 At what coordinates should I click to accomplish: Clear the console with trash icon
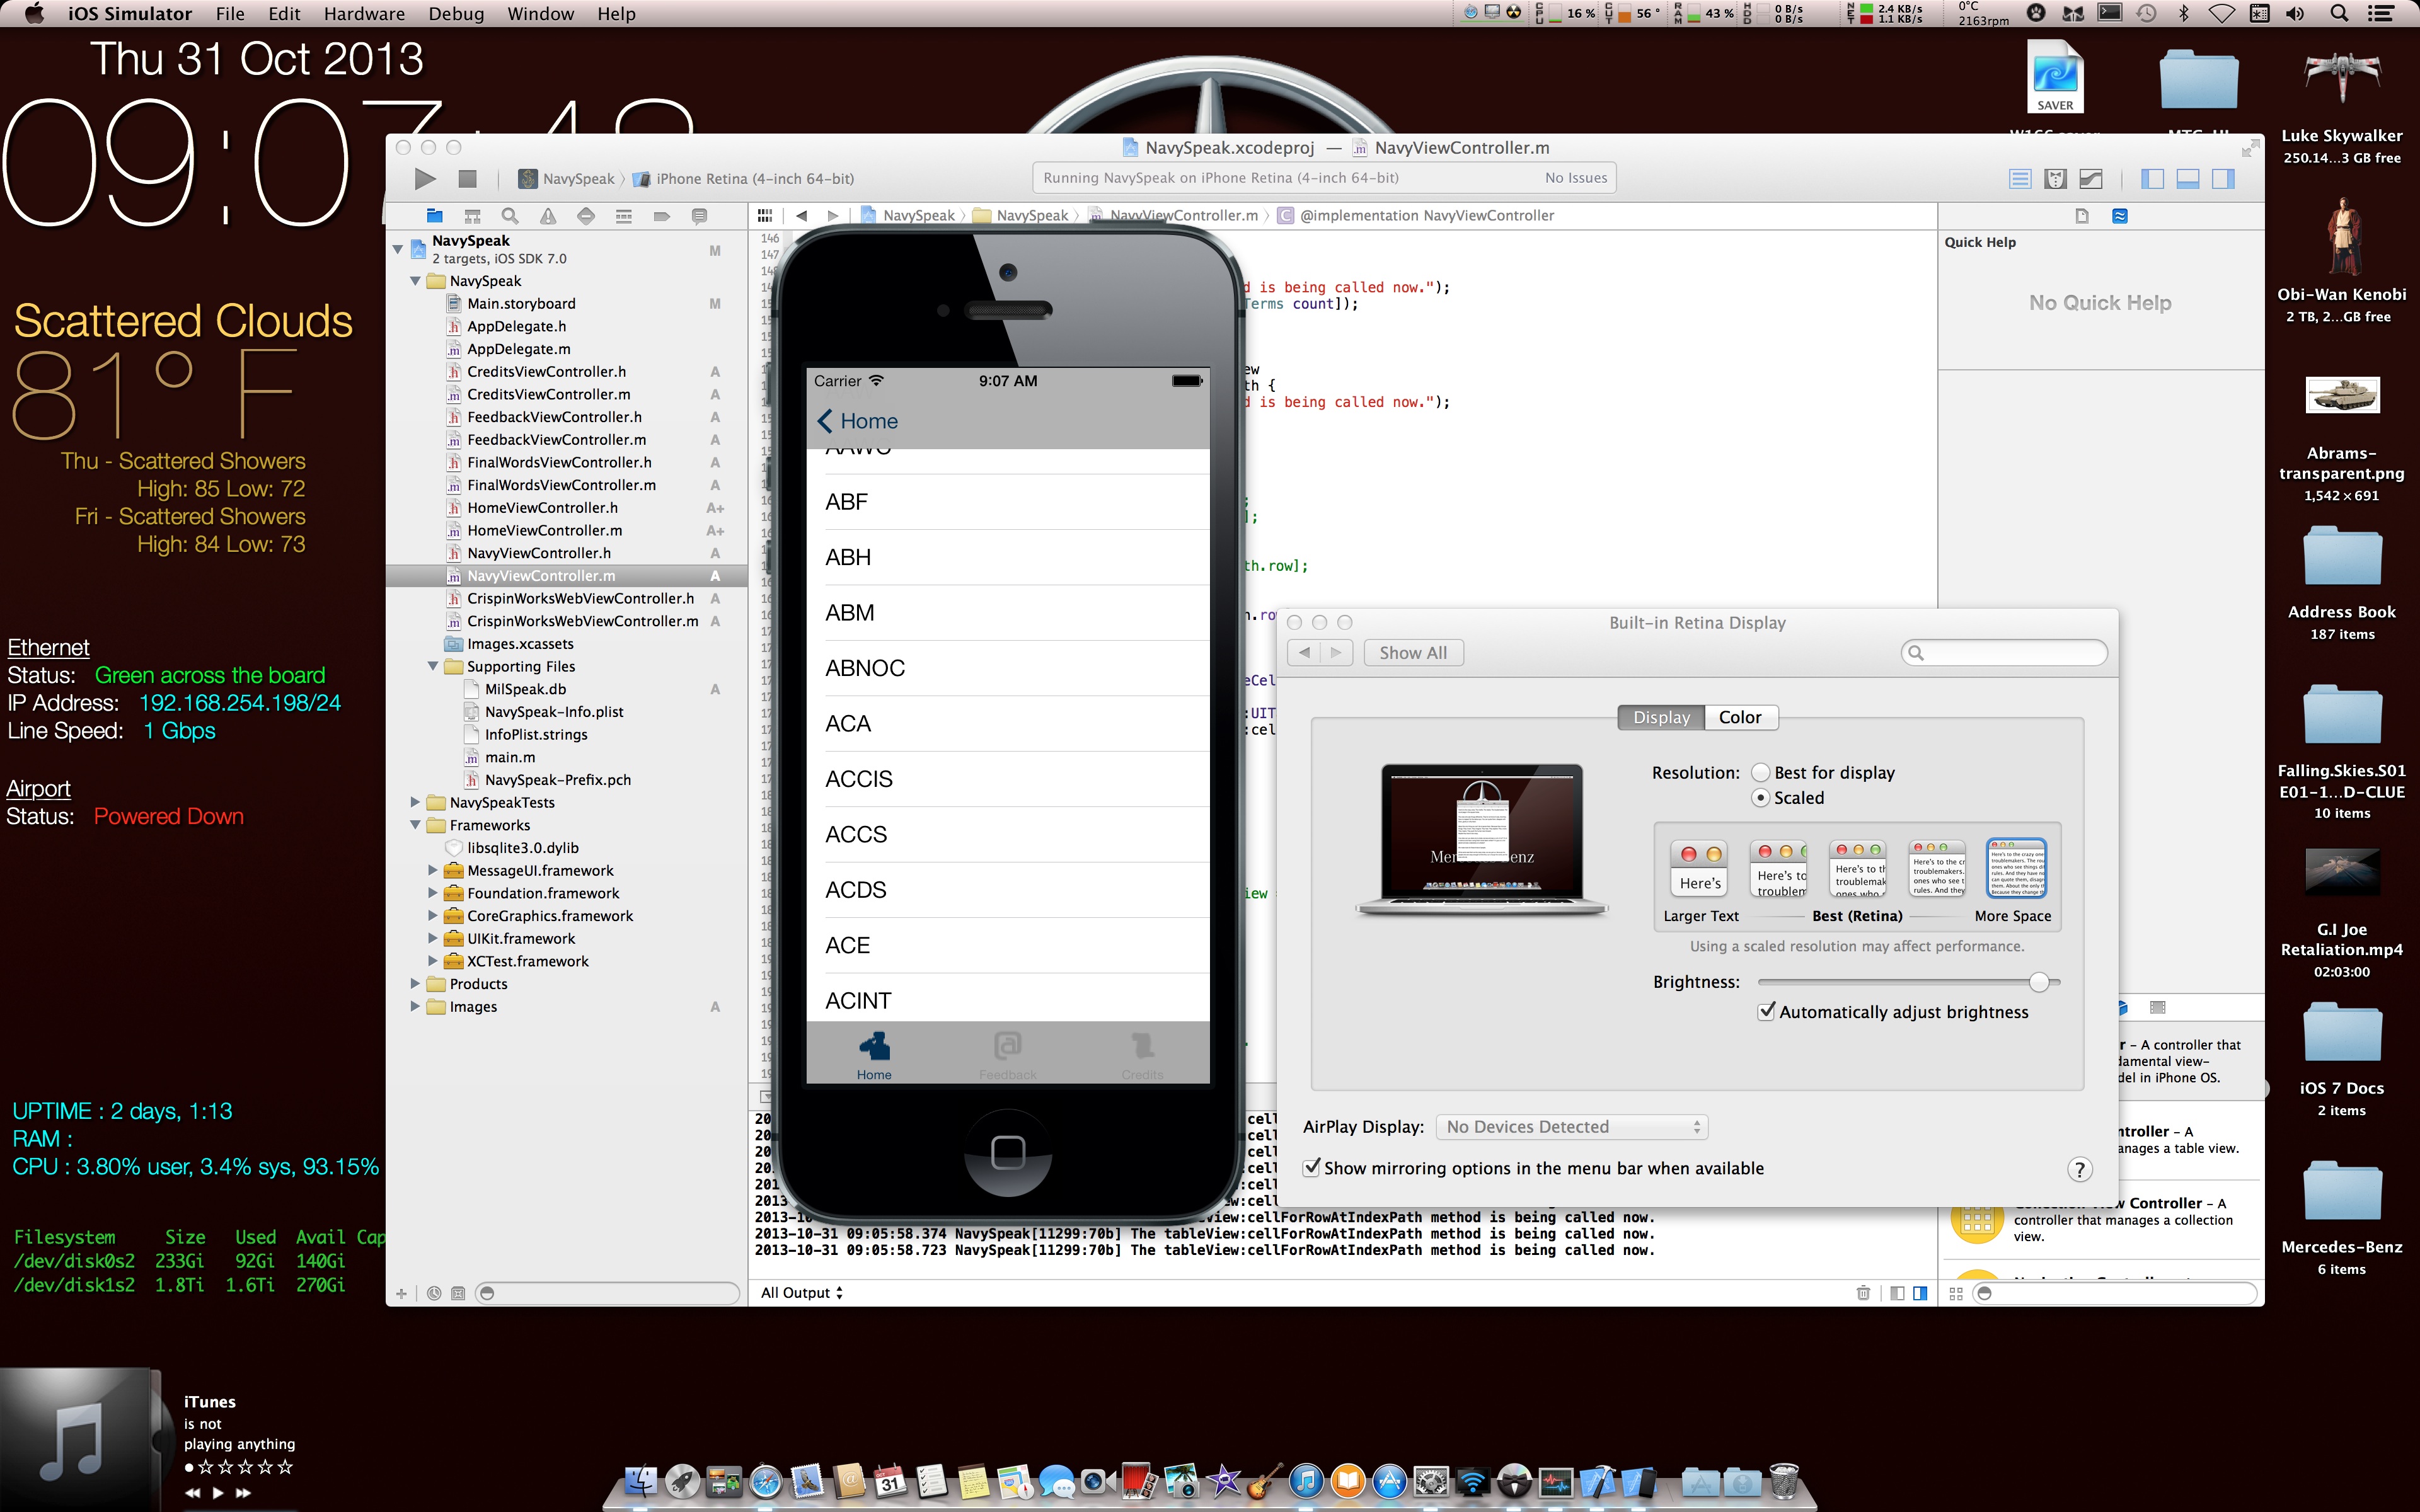click(1863, 1293)
